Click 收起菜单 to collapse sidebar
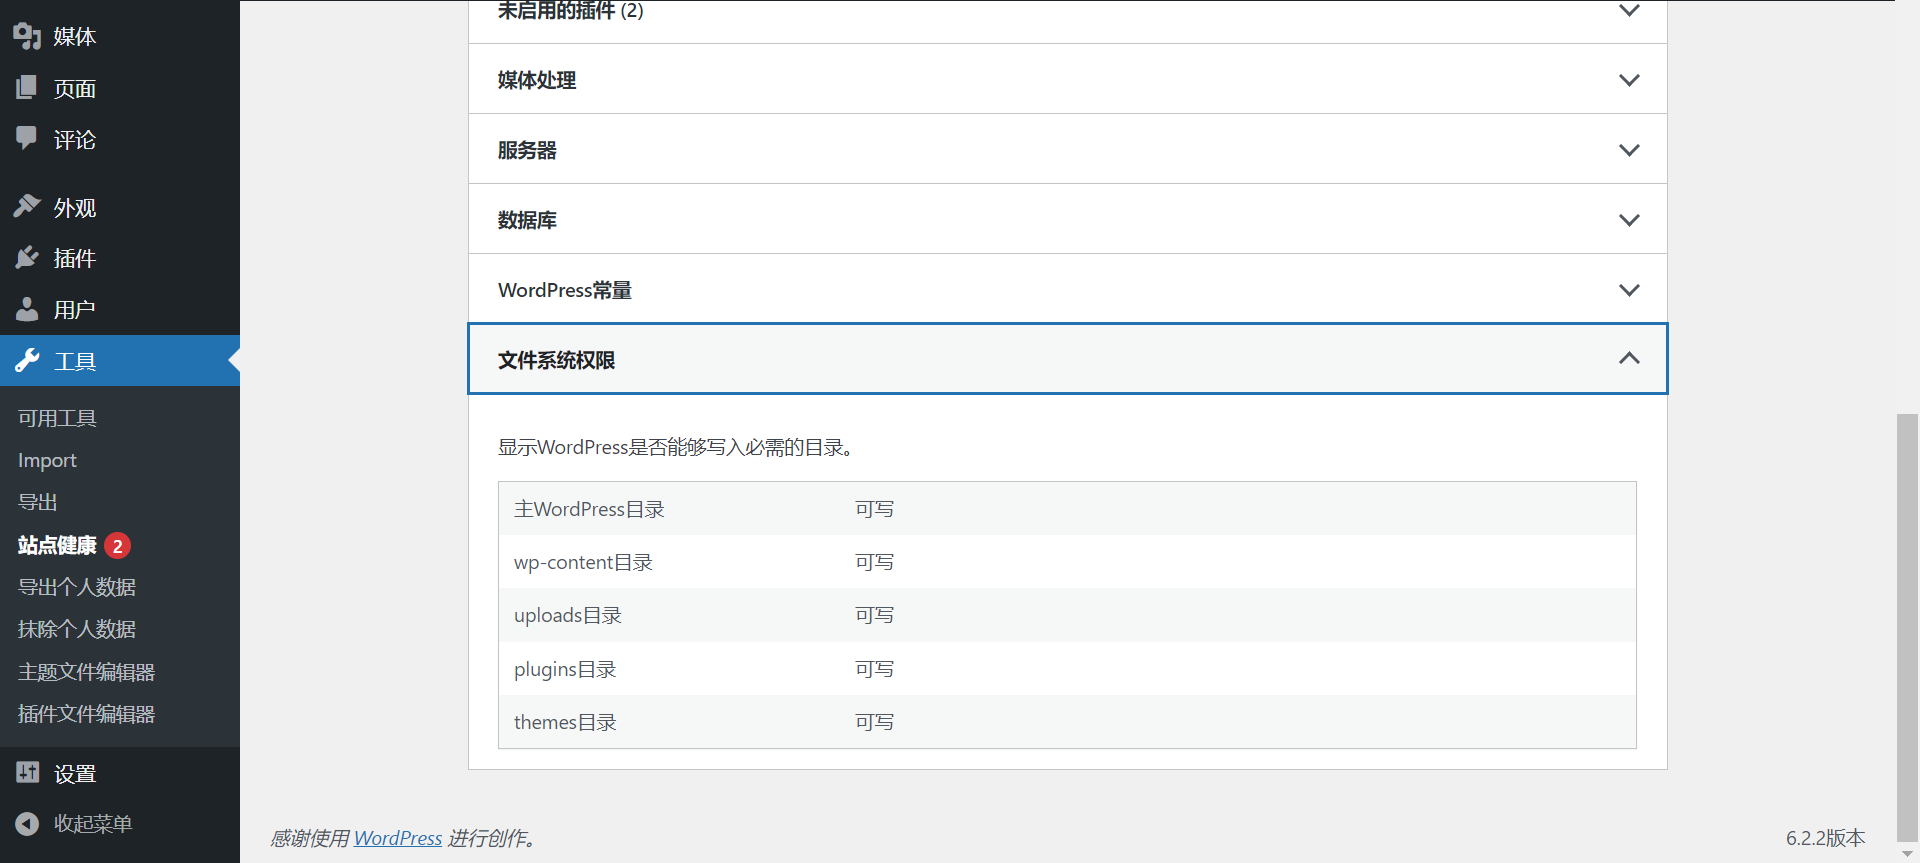 click(92, 823)
